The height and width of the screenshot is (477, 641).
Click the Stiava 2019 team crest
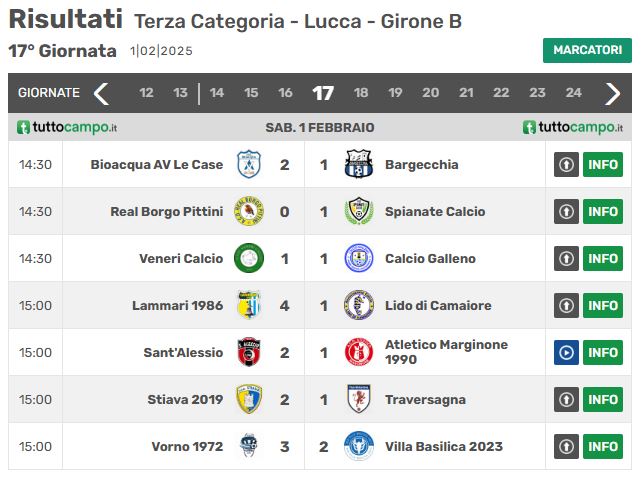point(249,399)
